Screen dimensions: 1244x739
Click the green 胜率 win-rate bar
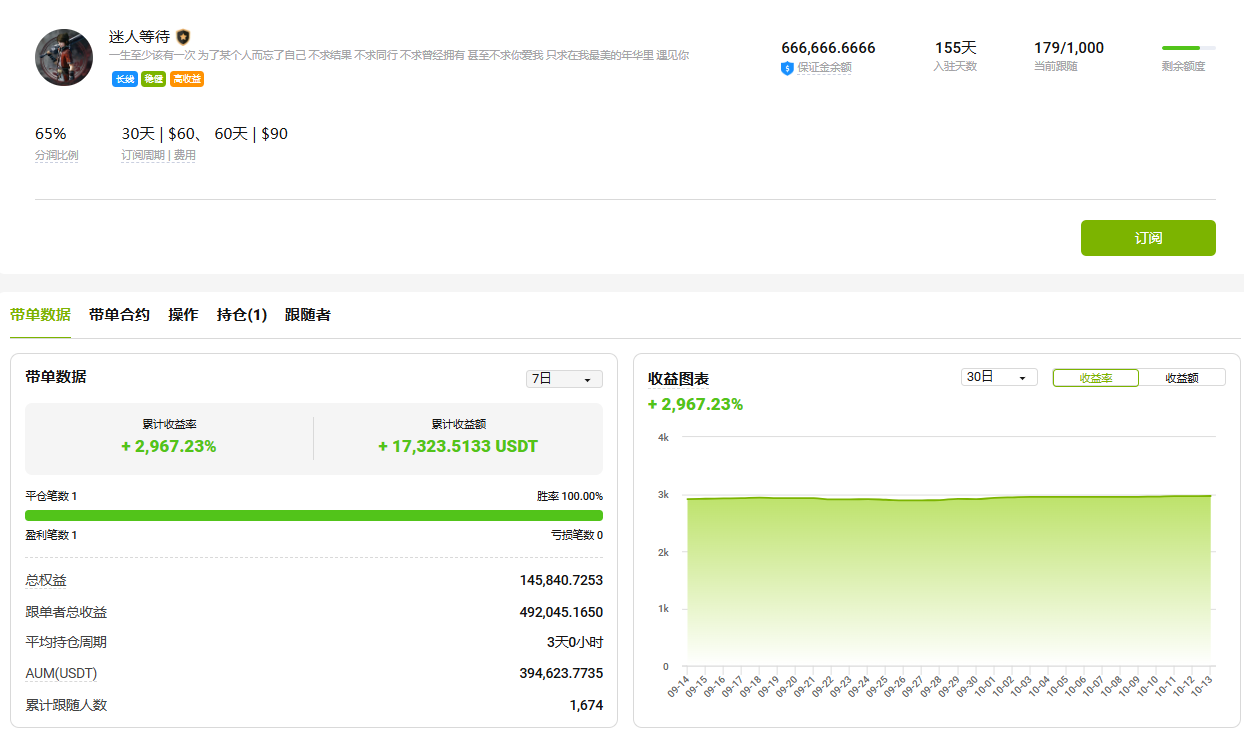(314, 515)
